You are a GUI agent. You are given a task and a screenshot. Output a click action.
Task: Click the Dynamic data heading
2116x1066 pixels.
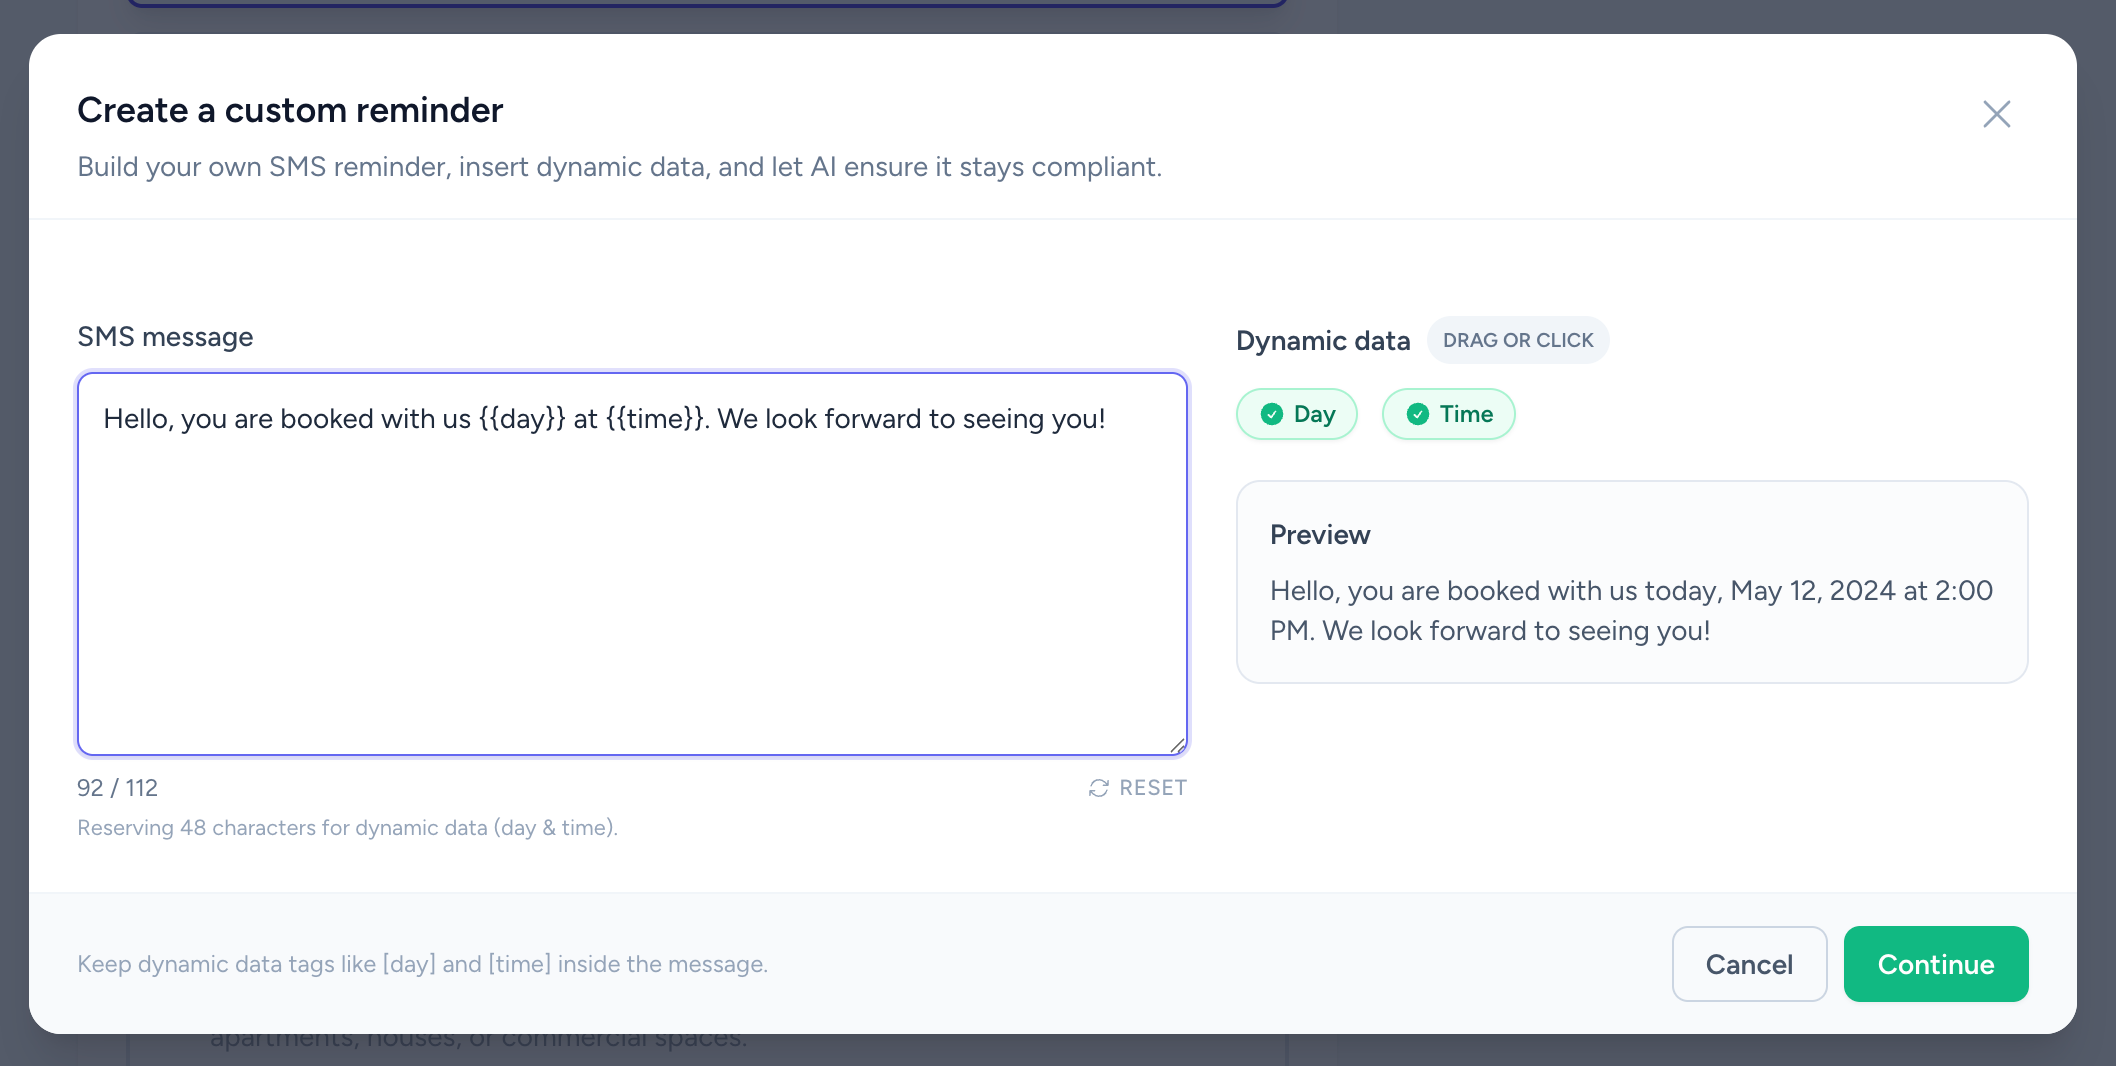(1322, 340)
